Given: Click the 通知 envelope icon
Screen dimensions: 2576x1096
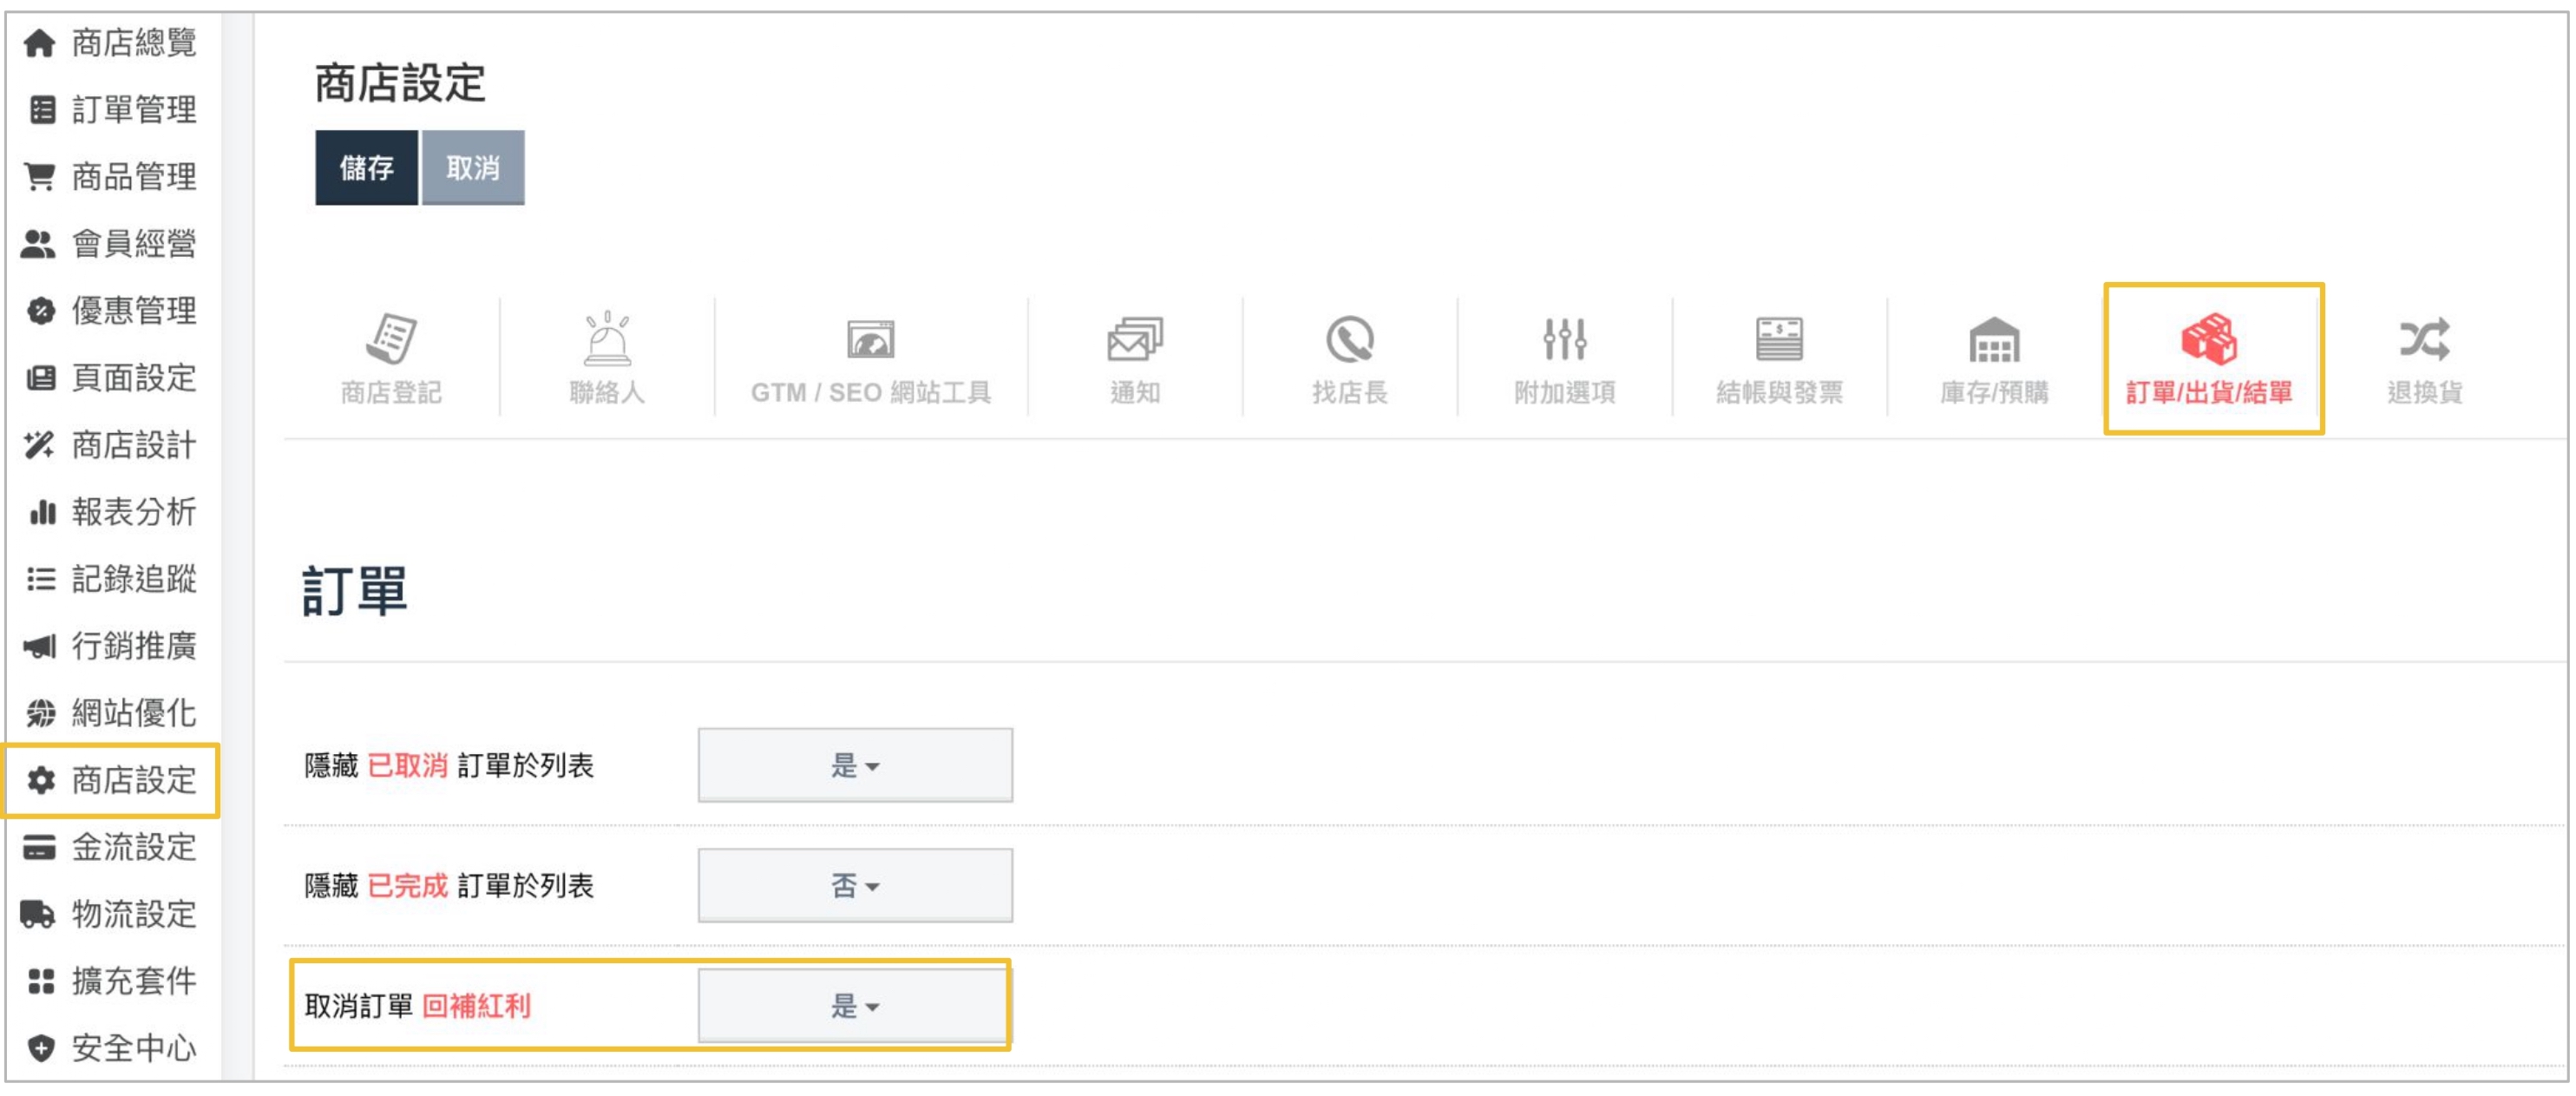Looking at the screenshot, I should click(x=1134, y=340).
